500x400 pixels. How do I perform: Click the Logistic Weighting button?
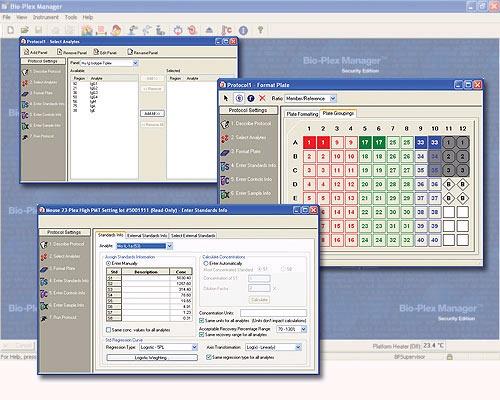coord(152,358)
